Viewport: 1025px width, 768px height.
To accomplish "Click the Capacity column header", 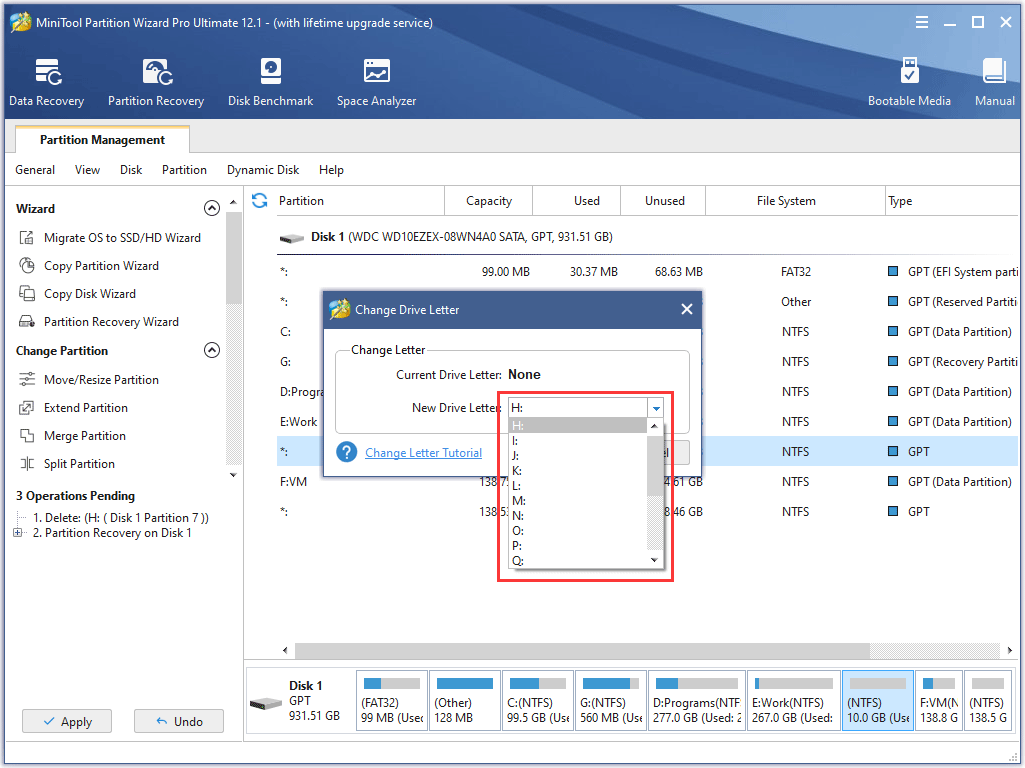I will pos(488,201).
